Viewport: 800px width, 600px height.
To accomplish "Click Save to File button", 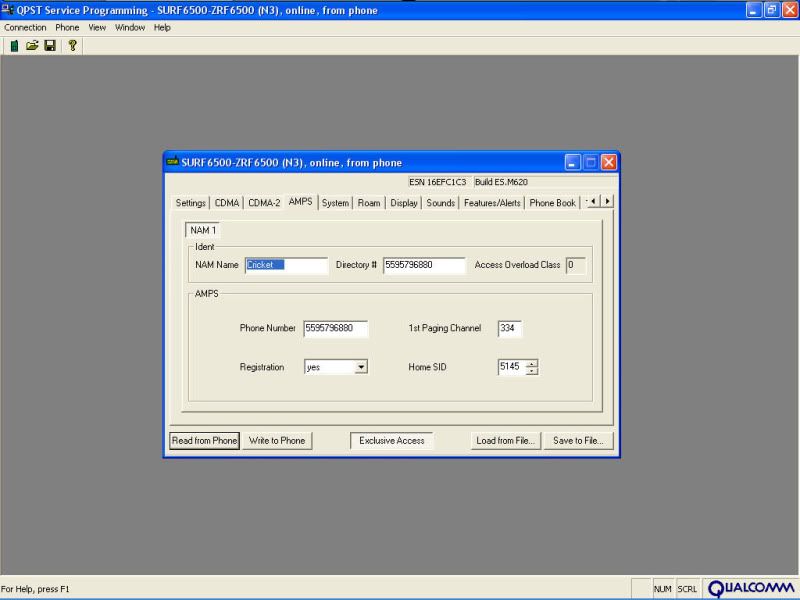I will click(578, 441).
